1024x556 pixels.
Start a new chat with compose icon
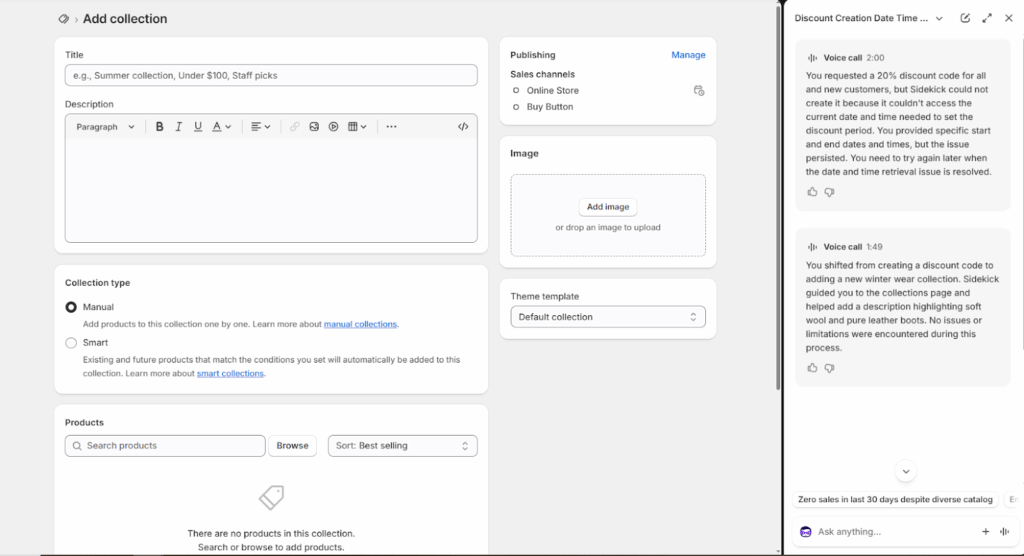[x=965, y=18]
